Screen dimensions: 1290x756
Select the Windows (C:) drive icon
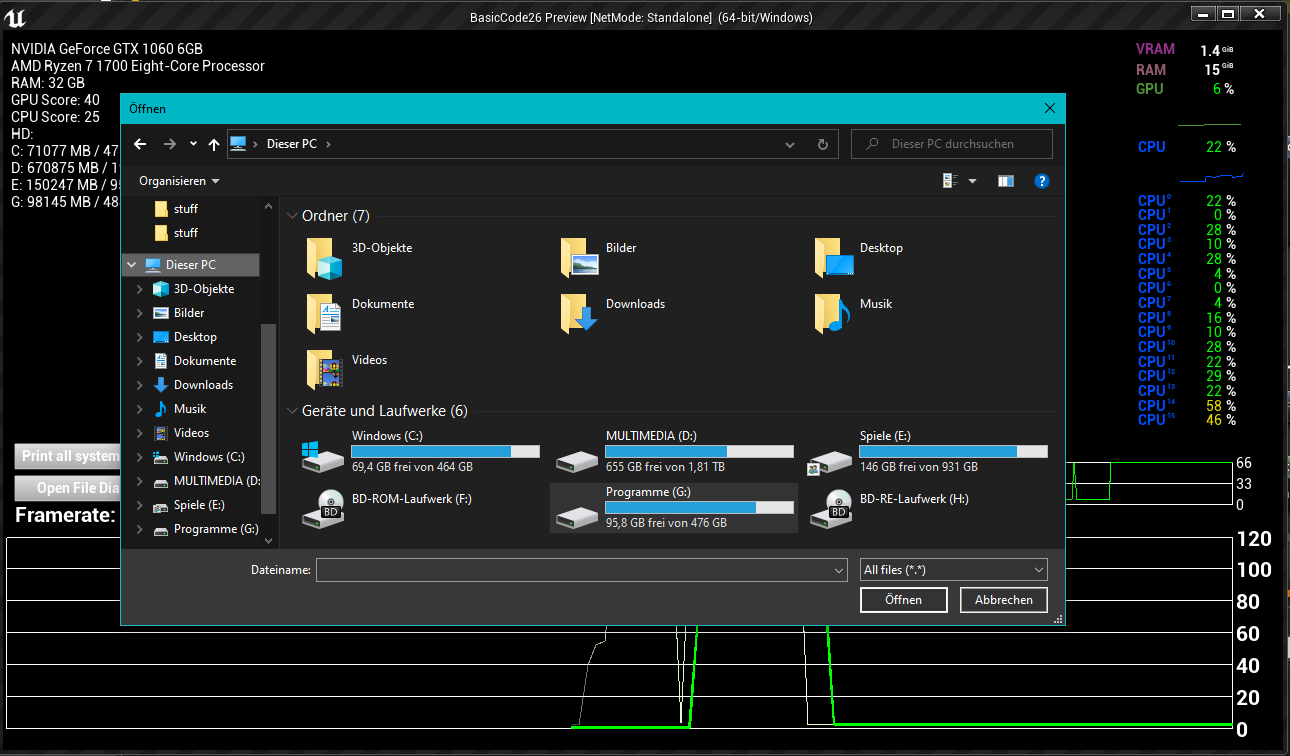324,455
